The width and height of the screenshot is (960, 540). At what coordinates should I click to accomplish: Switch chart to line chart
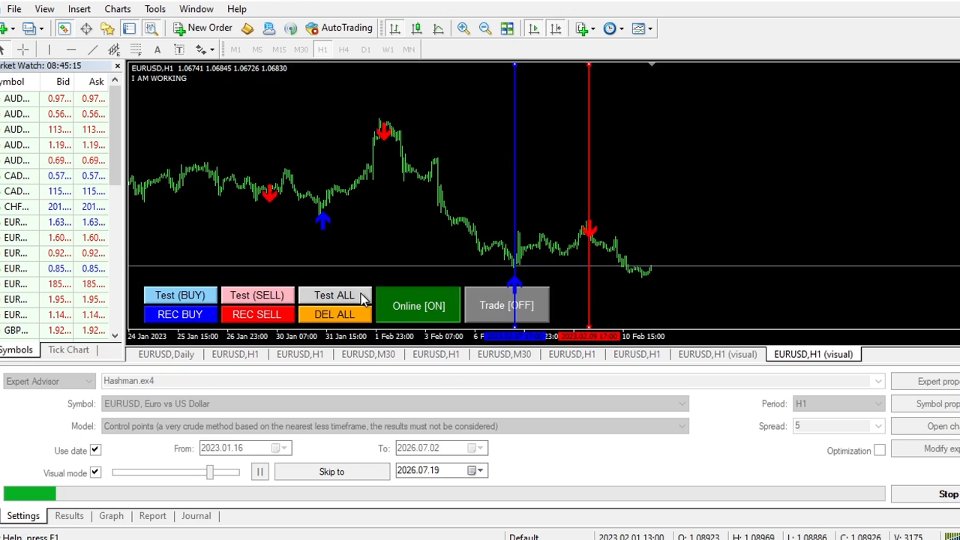click(438, 28)
